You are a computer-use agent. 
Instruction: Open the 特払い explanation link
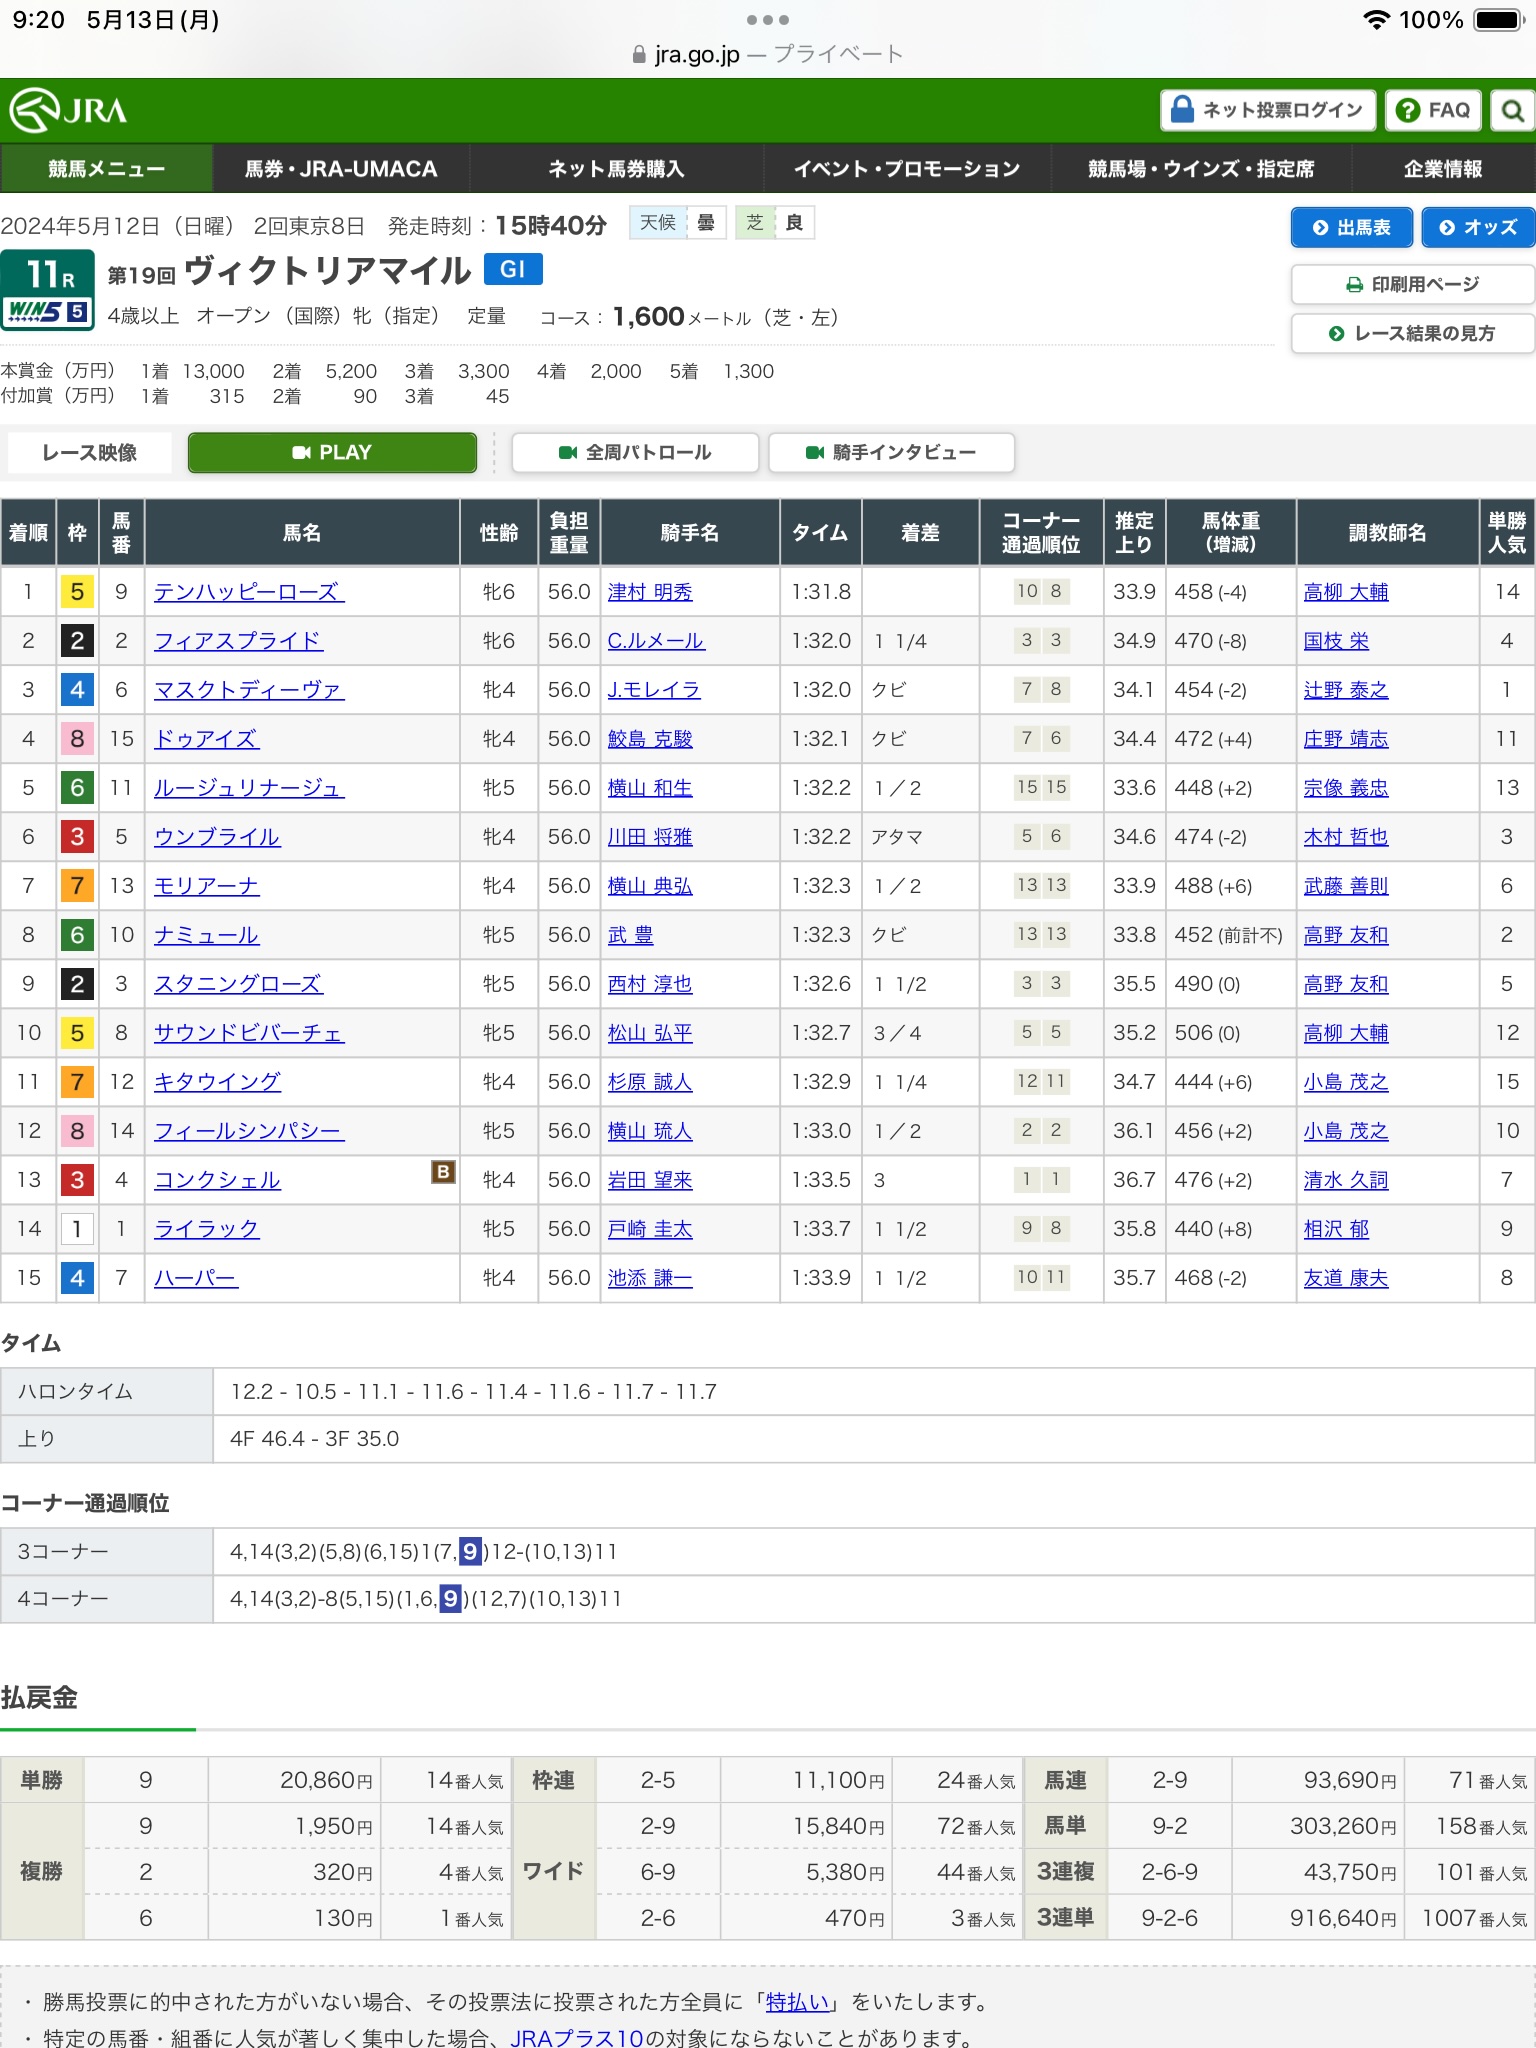pos(798,2002)
